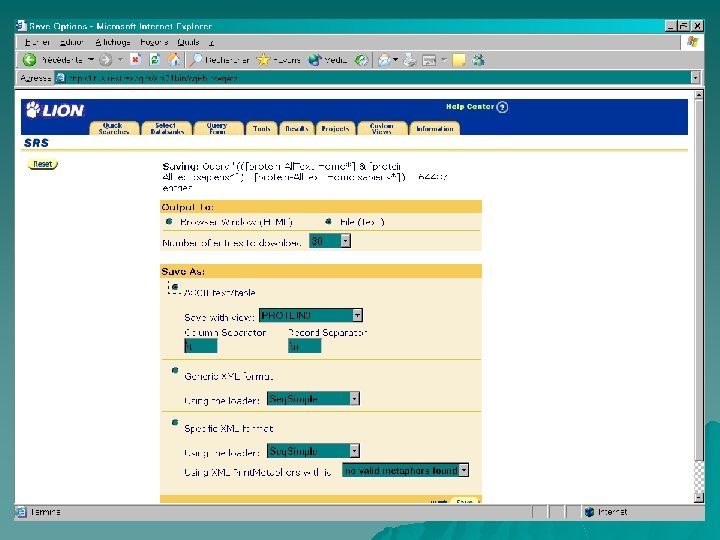The image size is (720, 540).
Task: Go to the home page icon
Action: point(174,60)
